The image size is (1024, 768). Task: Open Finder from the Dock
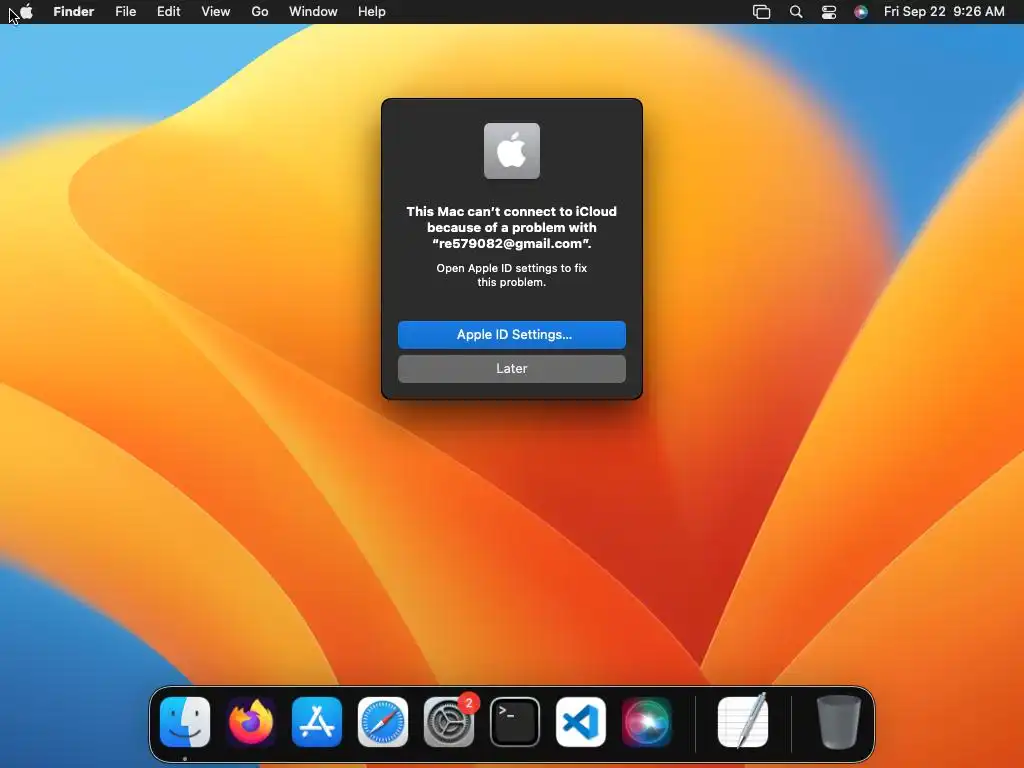click(x=185, y=722)
